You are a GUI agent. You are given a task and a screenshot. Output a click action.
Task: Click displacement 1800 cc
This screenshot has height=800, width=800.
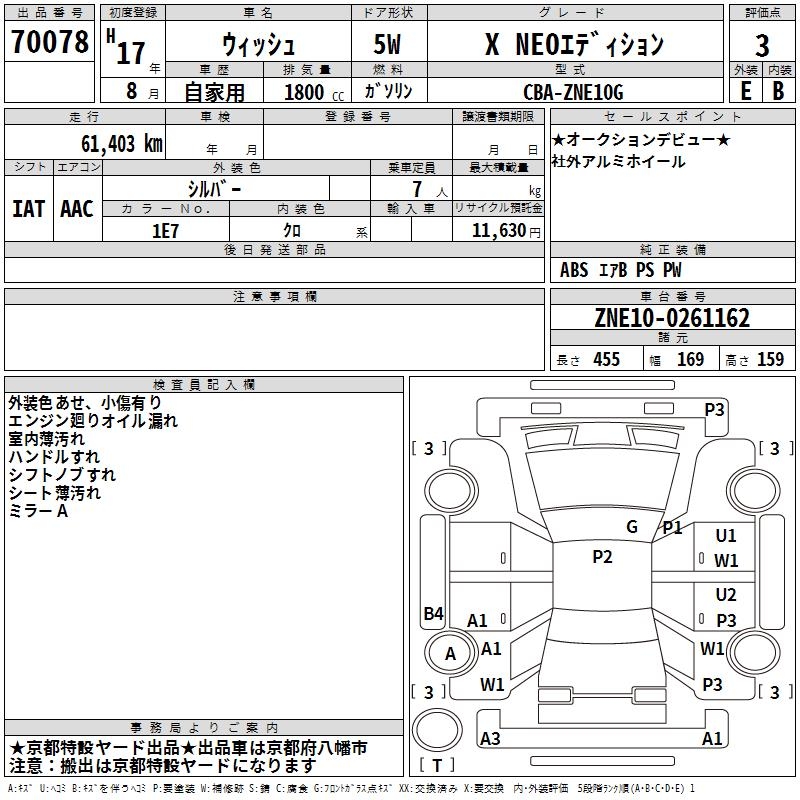tap(314, 92)
